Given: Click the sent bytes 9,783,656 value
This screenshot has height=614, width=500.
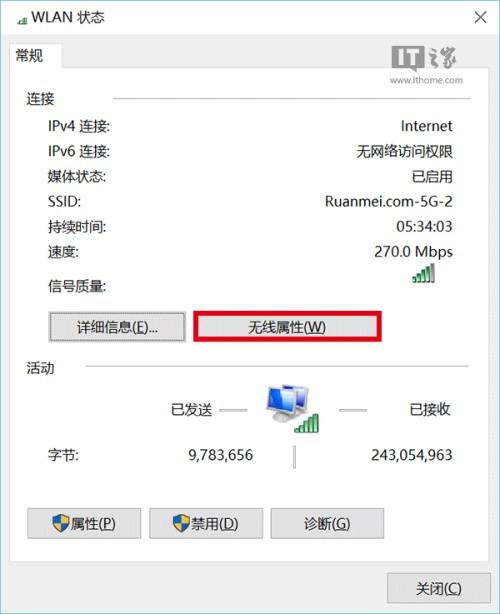Looking at the screenshot, I should (220, 455).
